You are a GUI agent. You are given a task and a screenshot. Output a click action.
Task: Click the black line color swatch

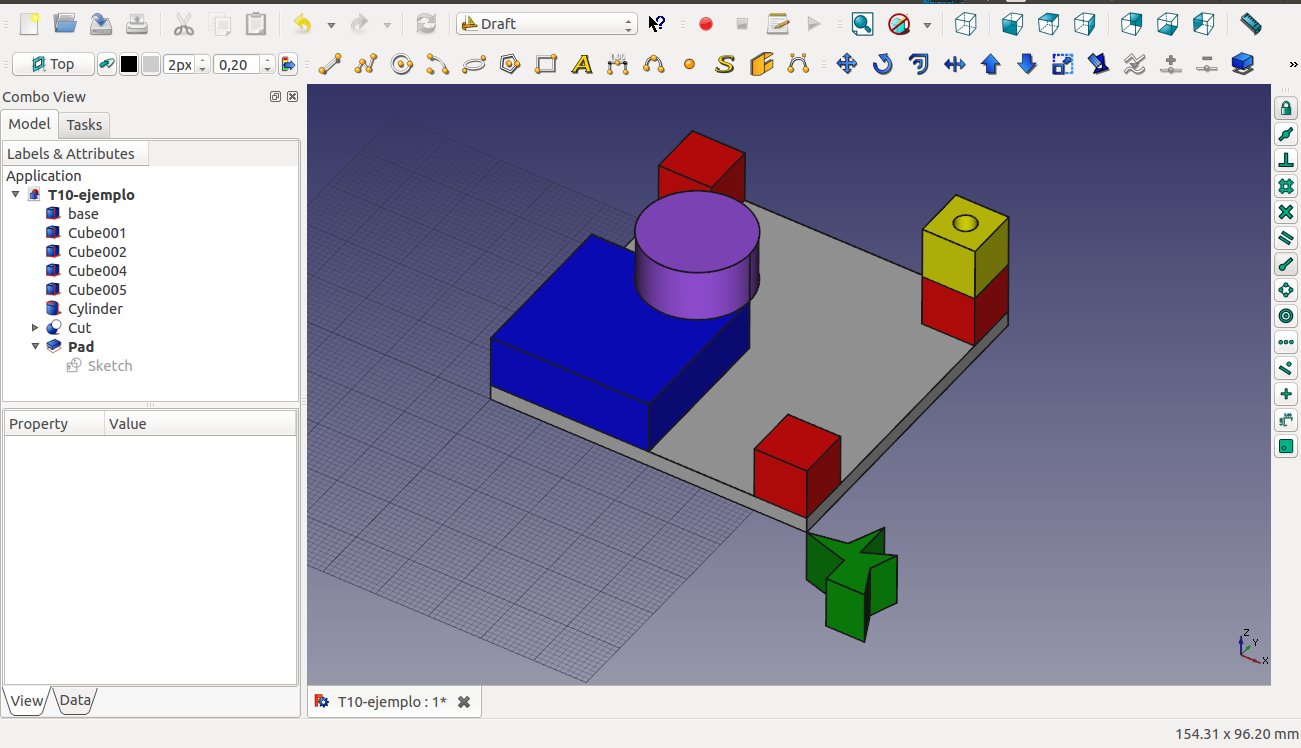click(129, 65)
